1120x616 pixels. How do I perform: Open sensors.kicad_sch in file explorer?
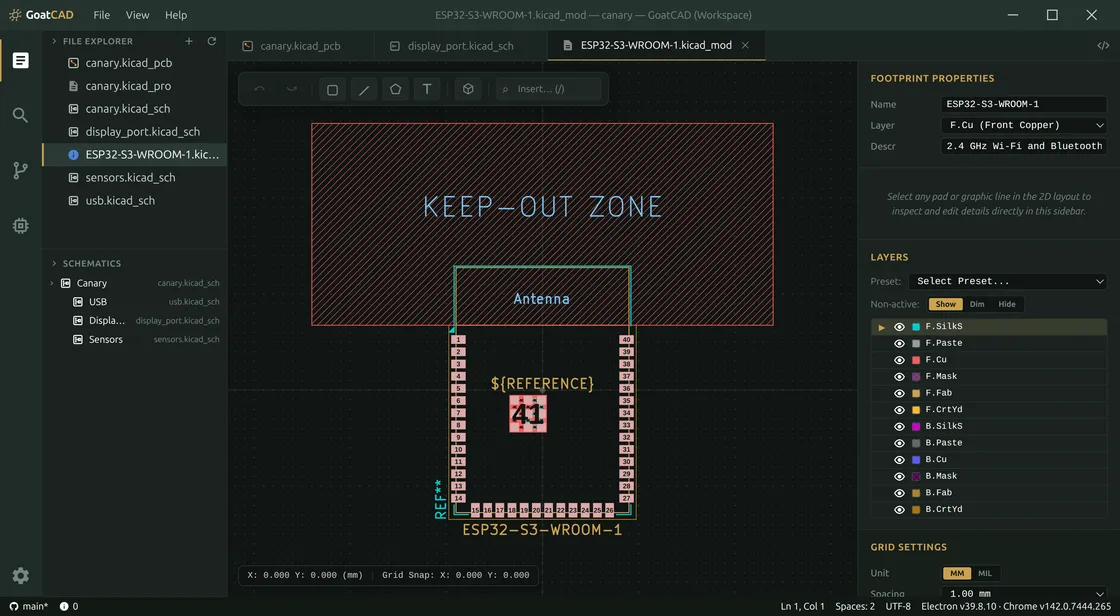[x=135, y=177]
